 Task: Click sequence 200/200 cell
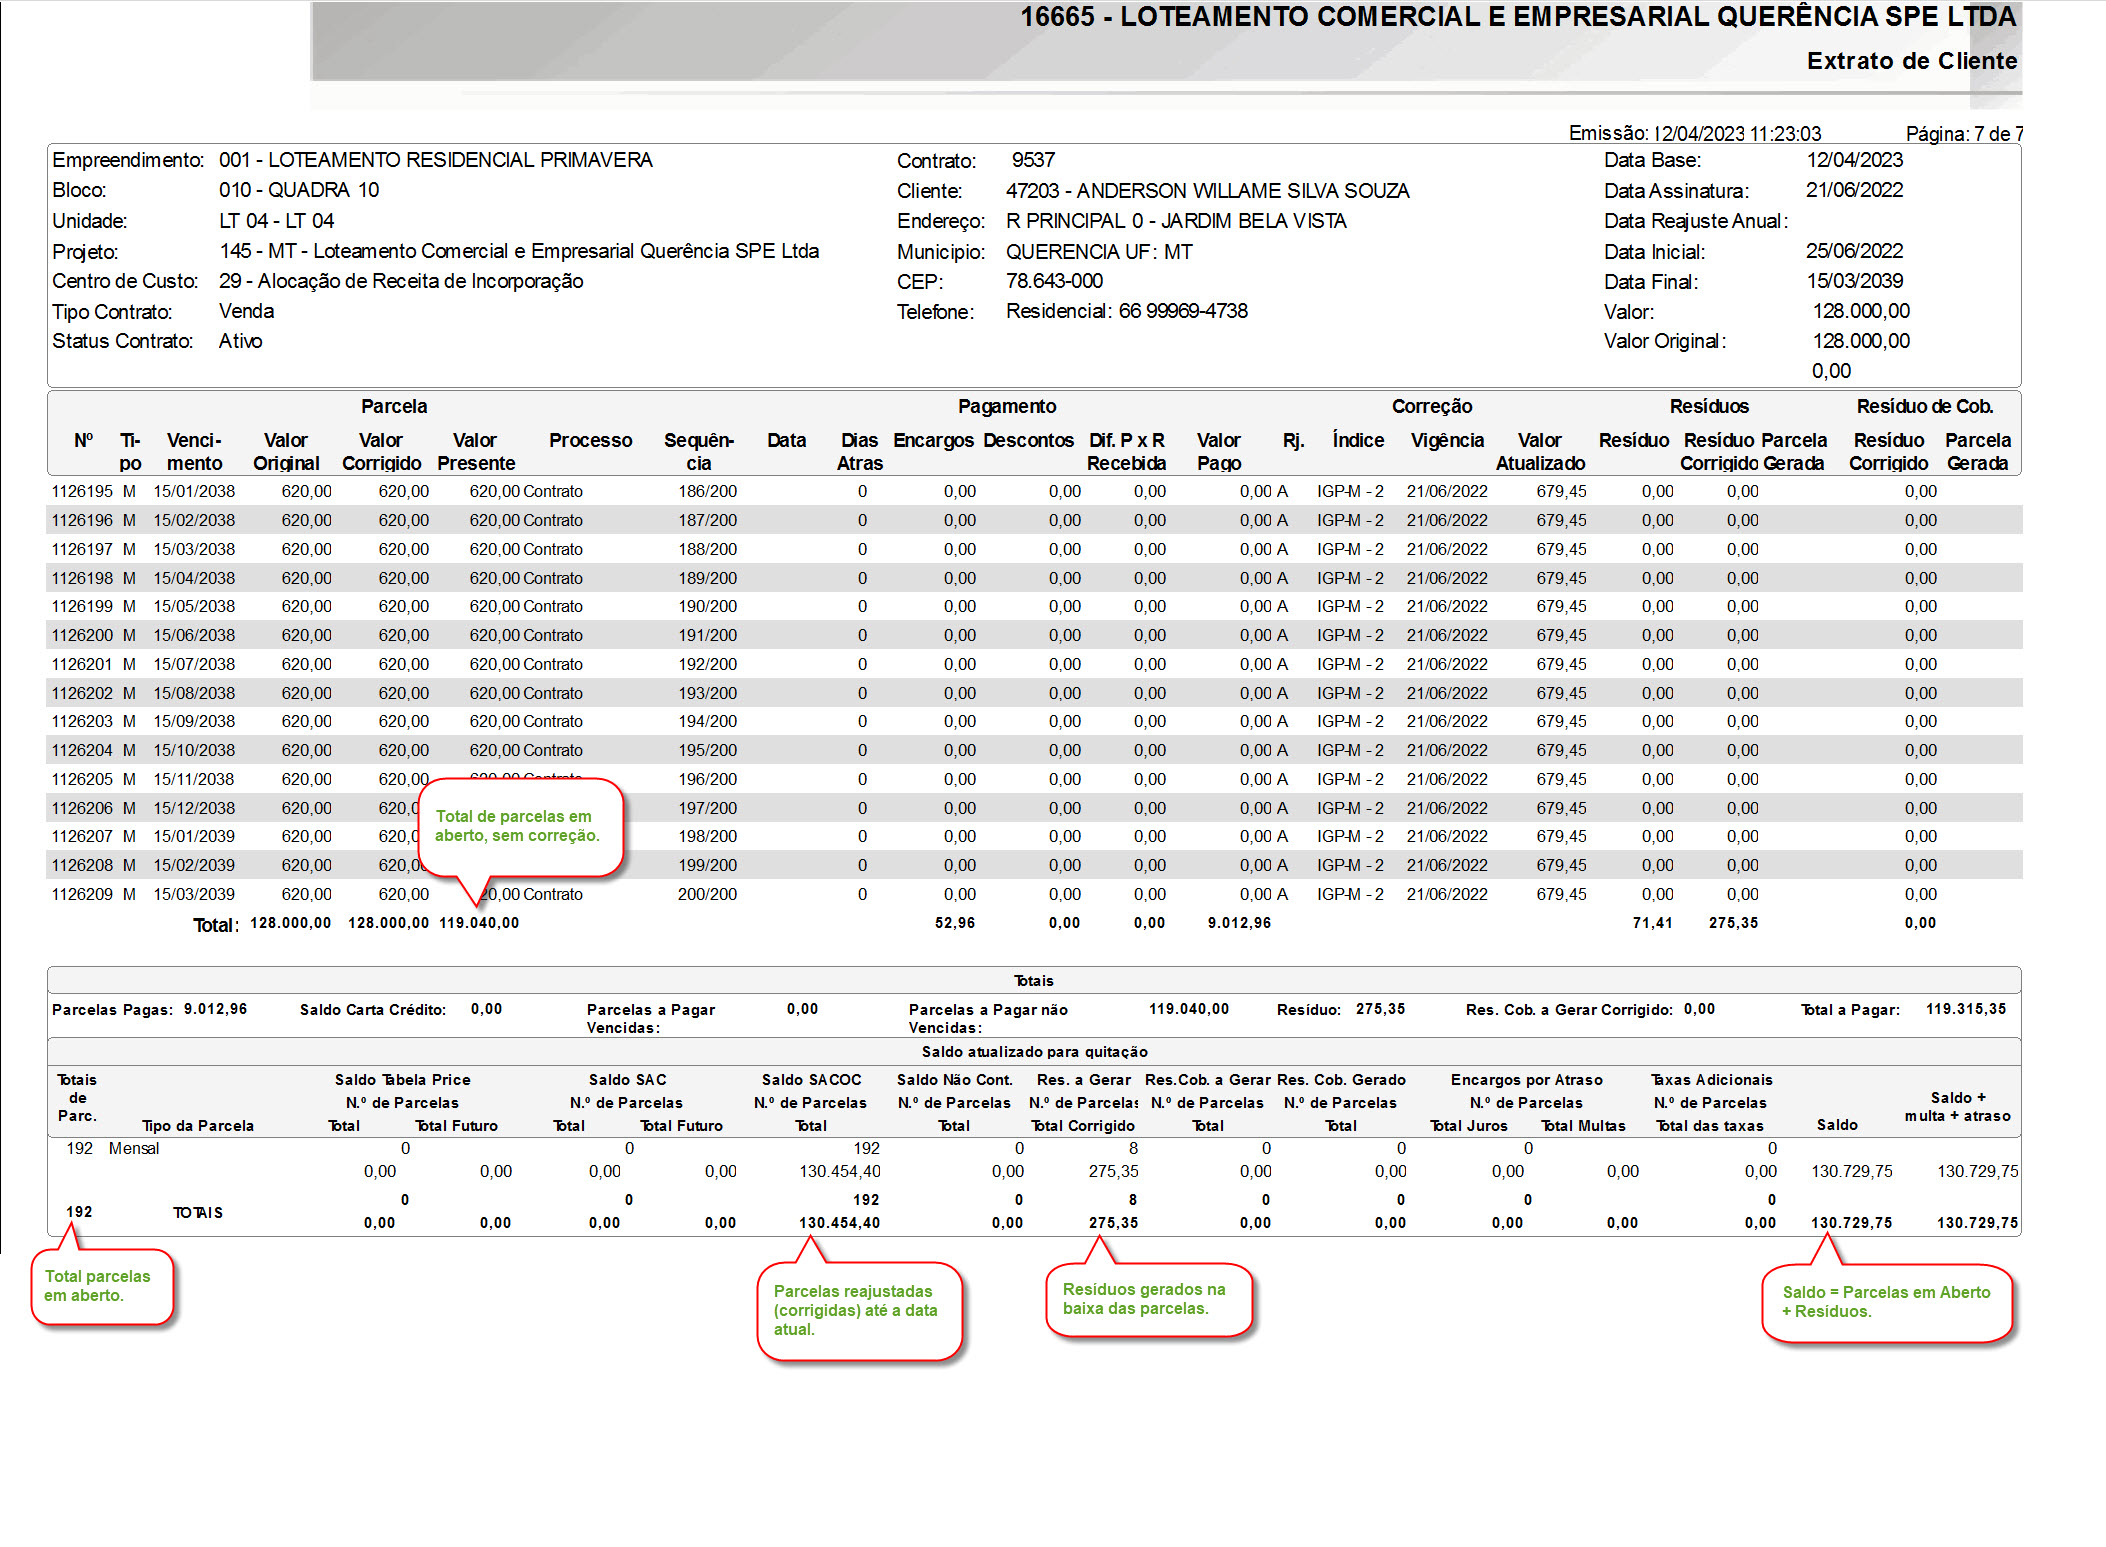(707, 894)
